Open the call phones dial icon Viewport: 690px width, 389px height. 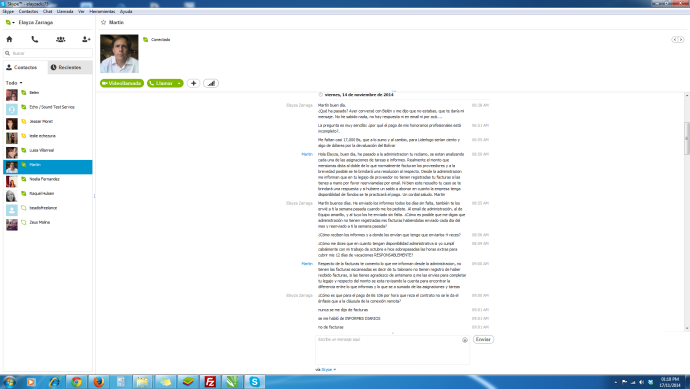point(35,39)
